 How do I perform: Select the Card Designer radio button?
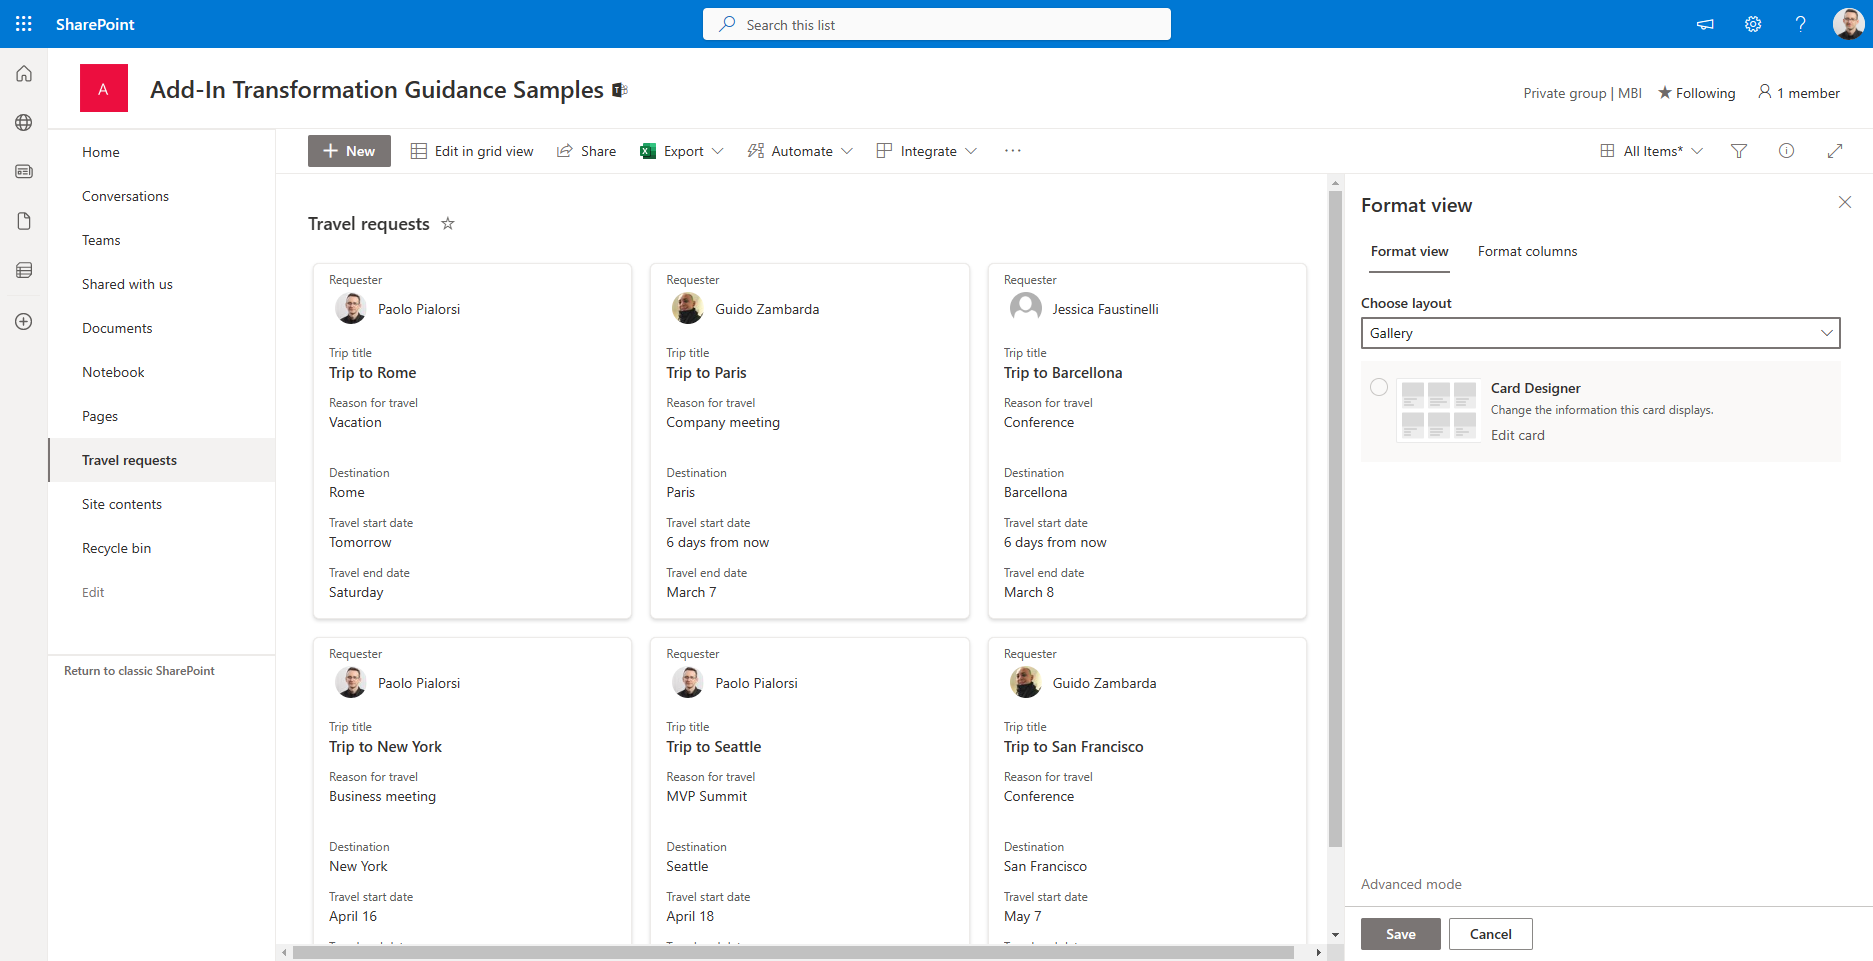pos(1379,387)
